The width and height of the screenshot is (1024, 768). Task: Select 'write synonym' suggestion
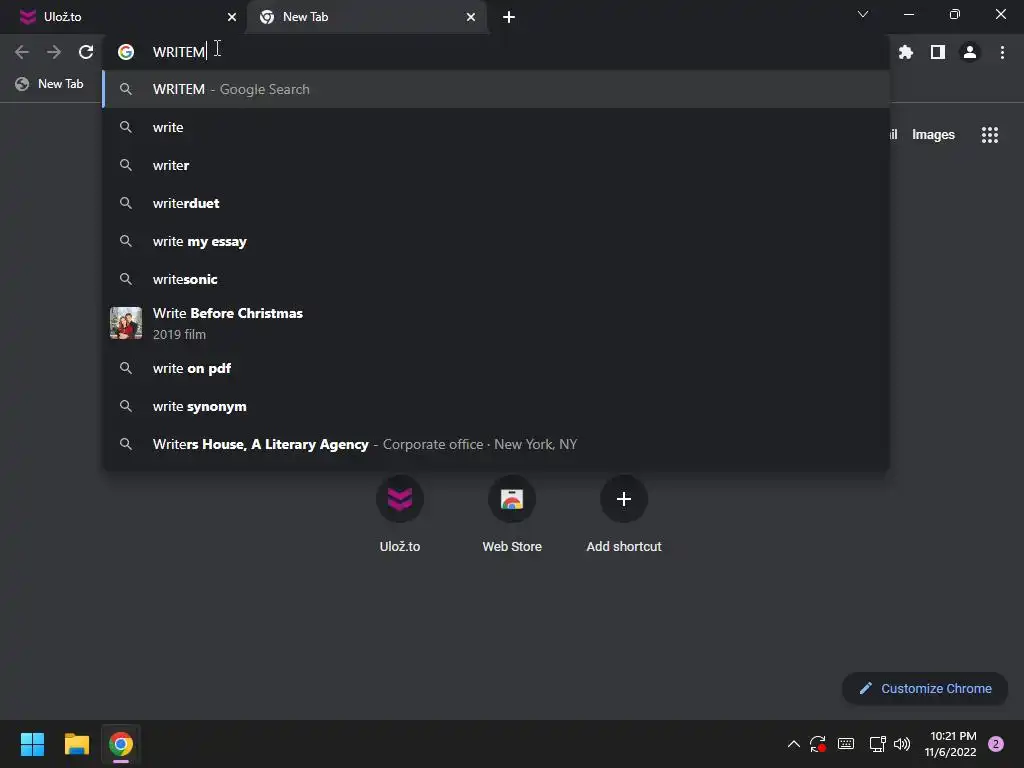click(x=496, y=406)
